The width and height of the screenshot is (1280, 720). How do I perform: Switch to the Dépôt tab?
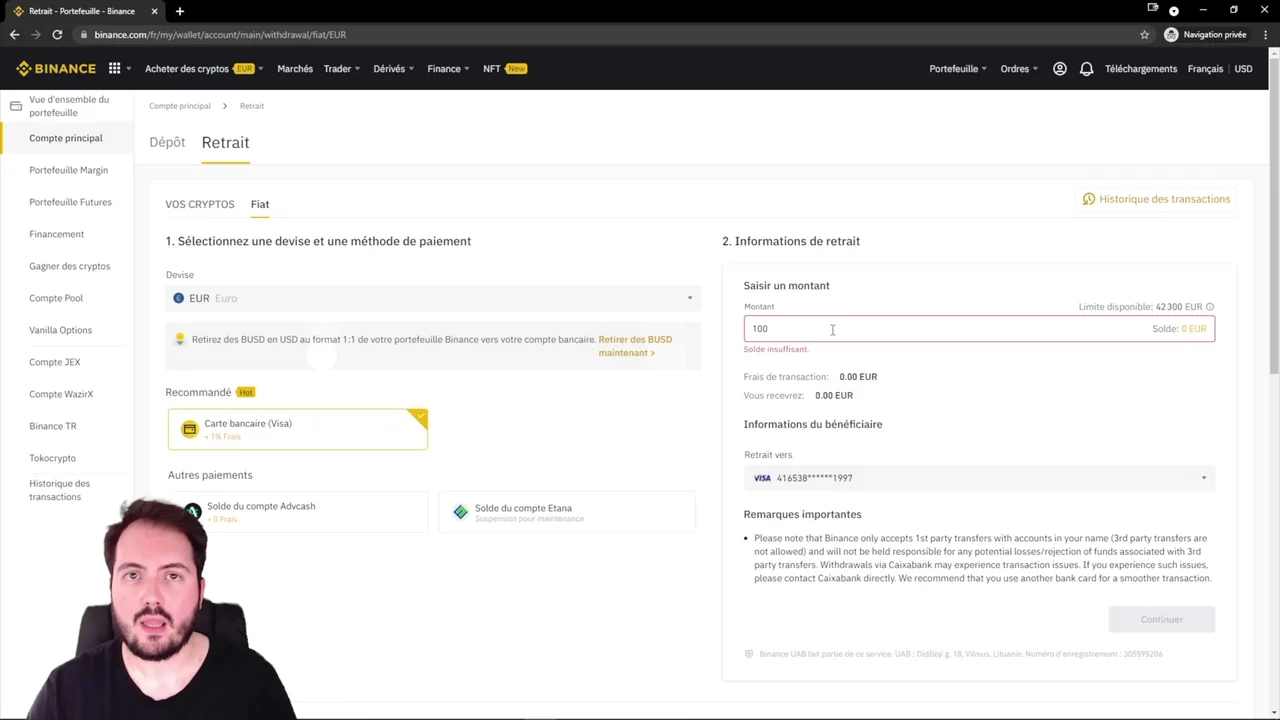pos(167,142)
